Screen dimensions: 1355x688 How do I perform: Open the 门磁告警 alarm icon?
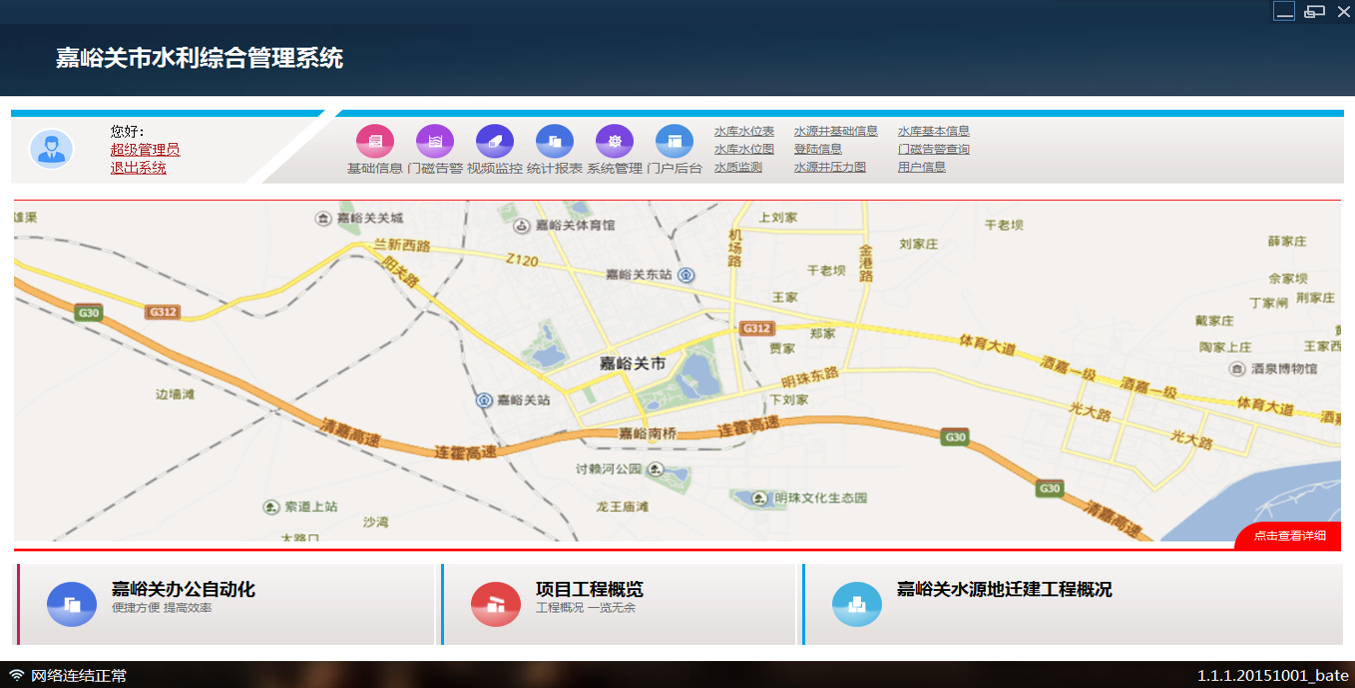coord(434,141)
